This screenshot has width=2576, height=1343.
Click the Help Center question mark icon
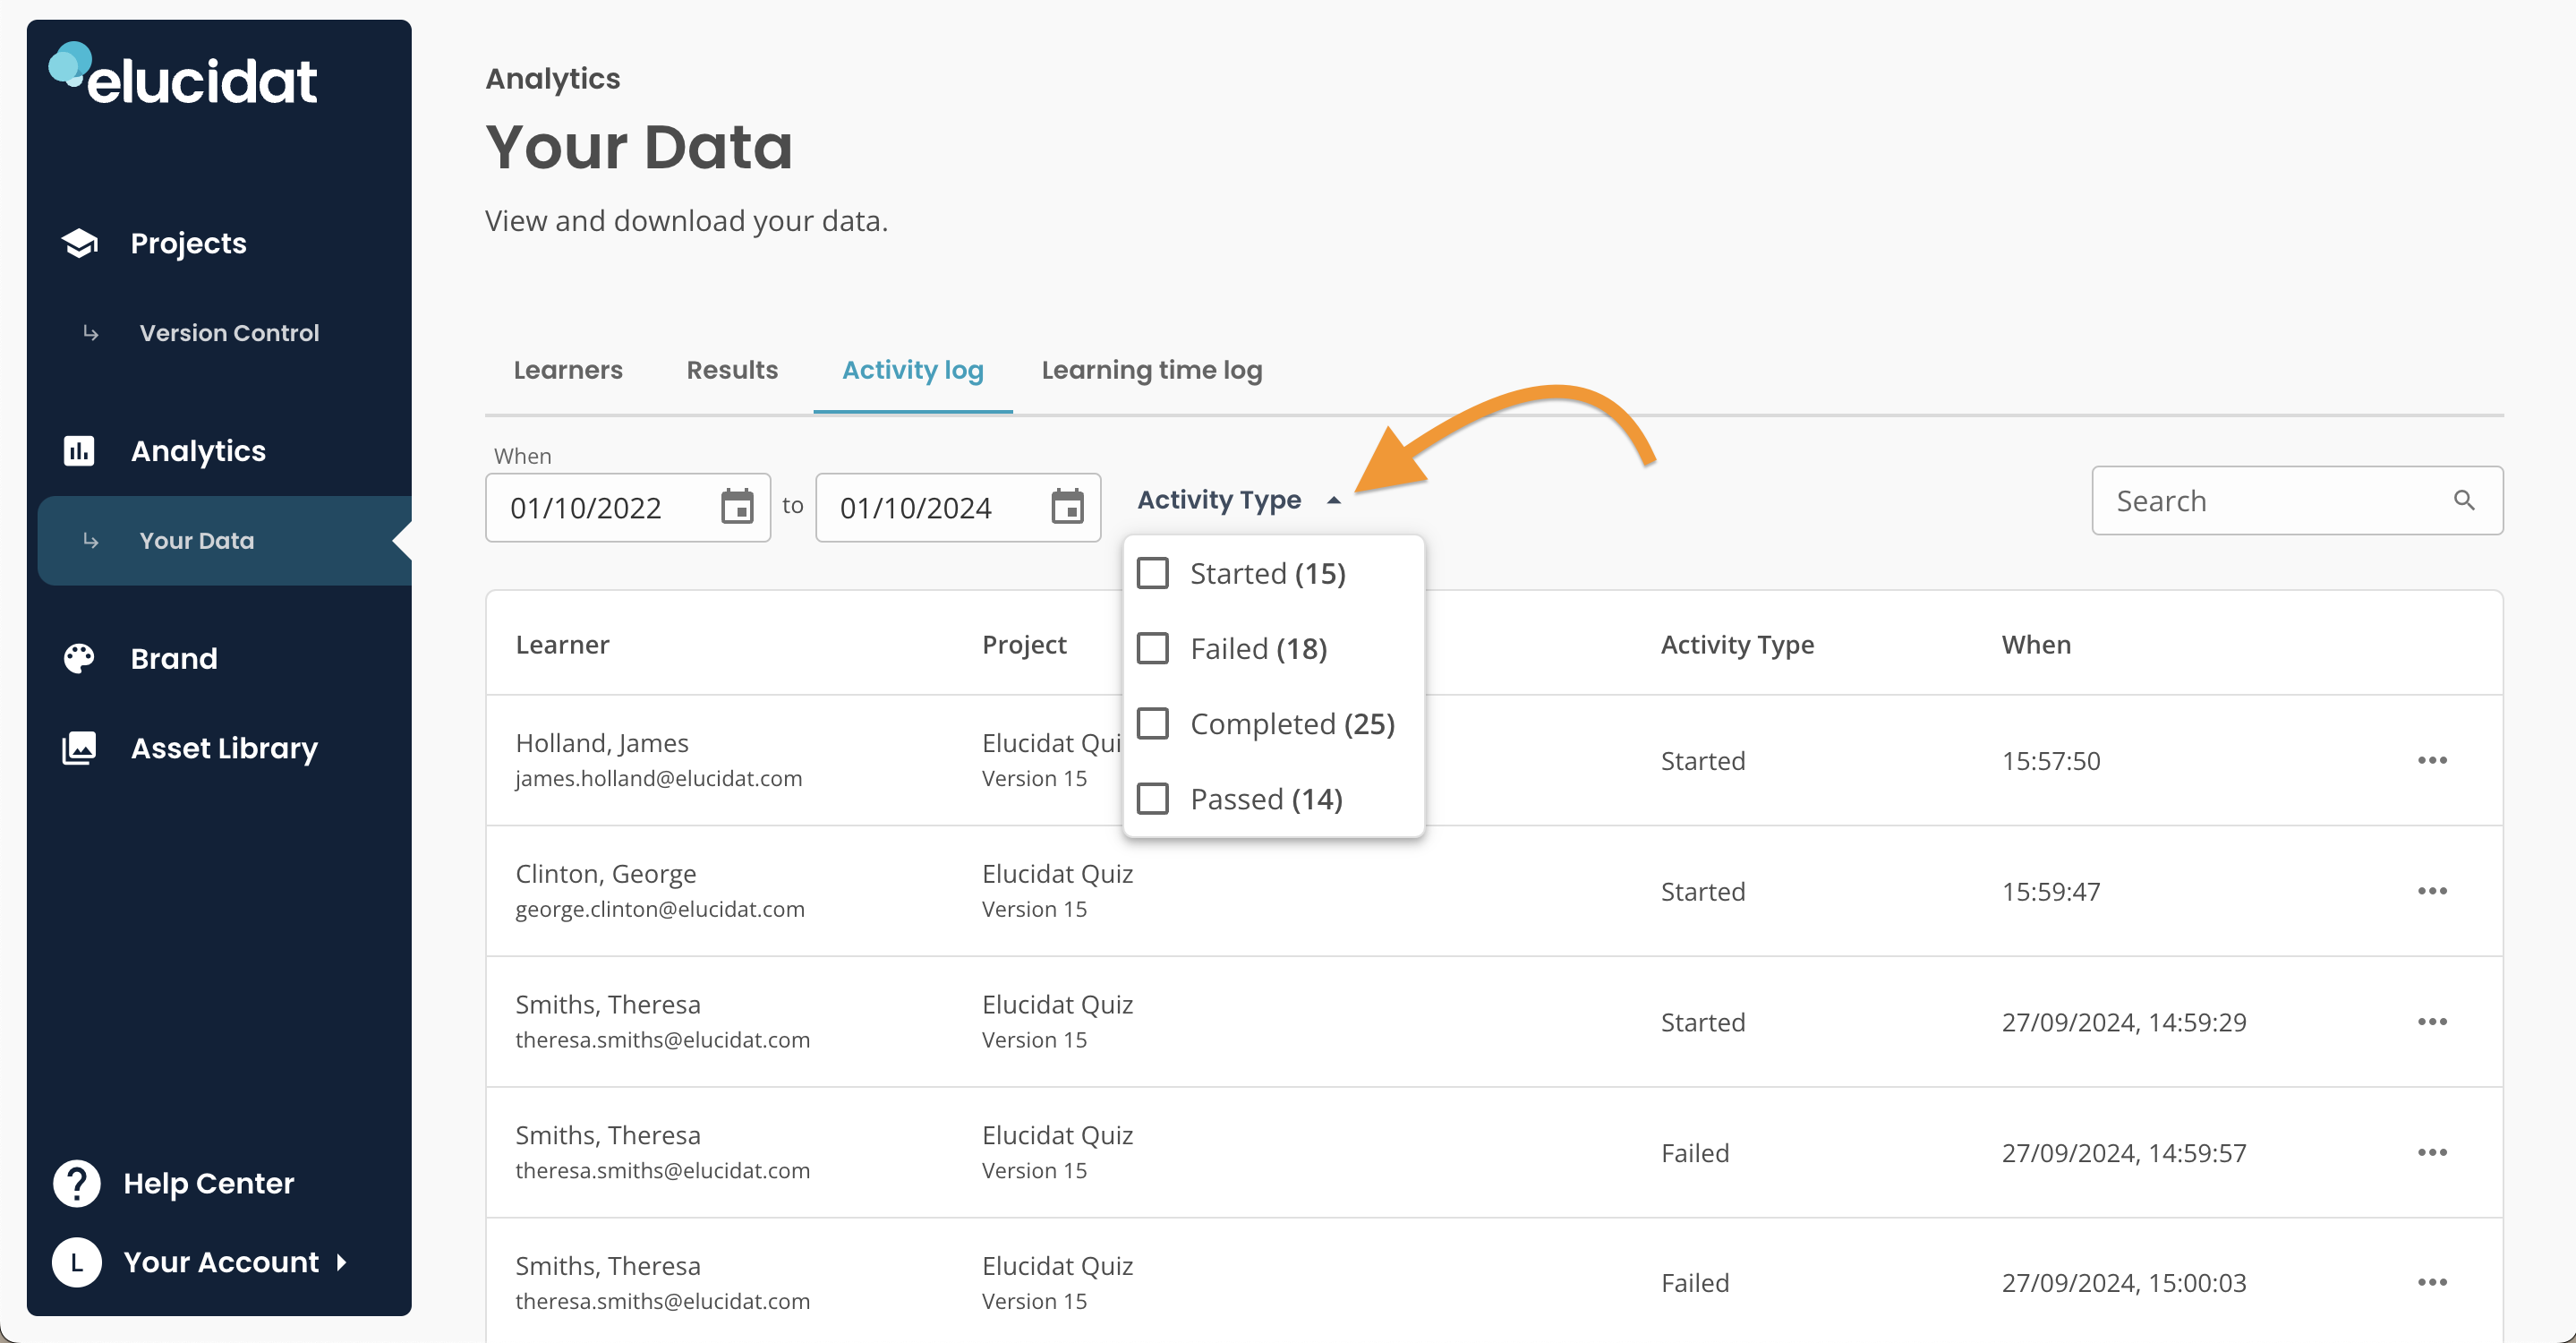pyautogui.click(x=77, y=1183)
